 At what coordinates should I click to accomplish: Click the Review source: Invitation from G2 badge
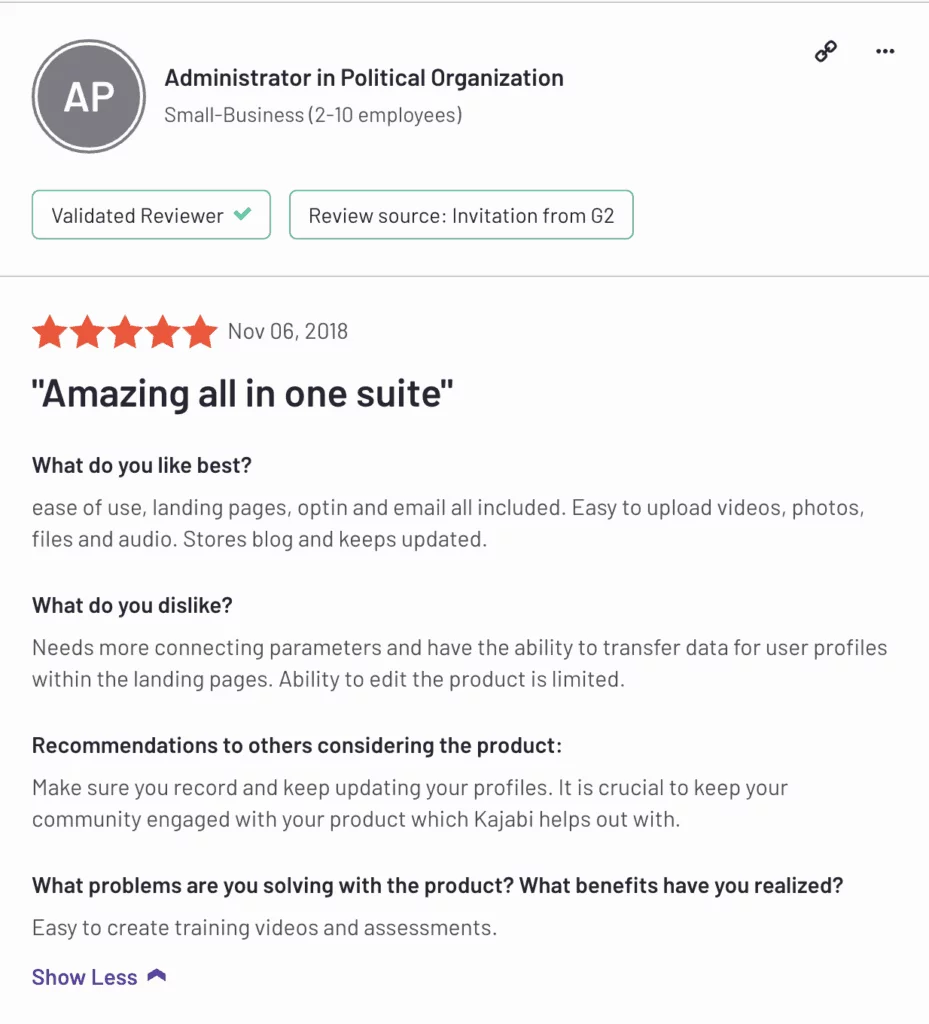(462, 215)
